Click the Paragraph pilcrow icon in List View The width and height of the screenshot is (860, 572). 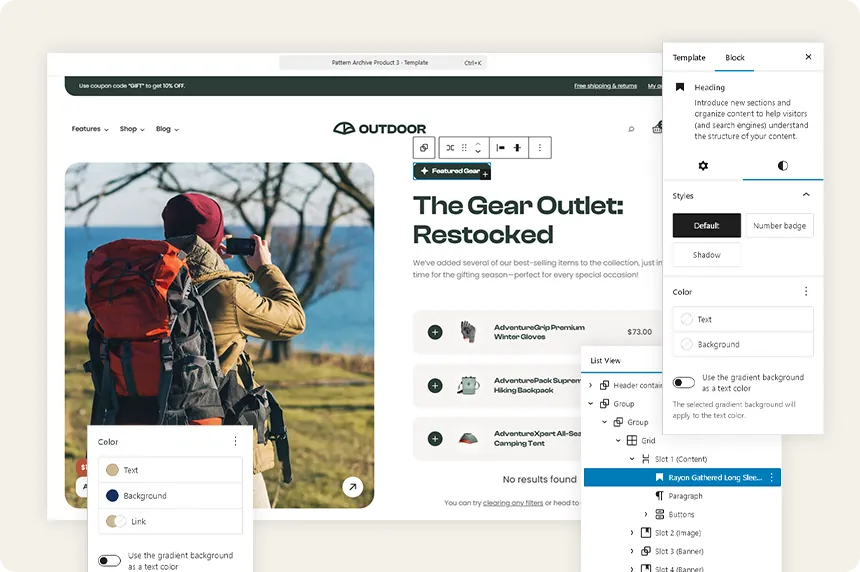pyautogui.click(x=659, y=496)
